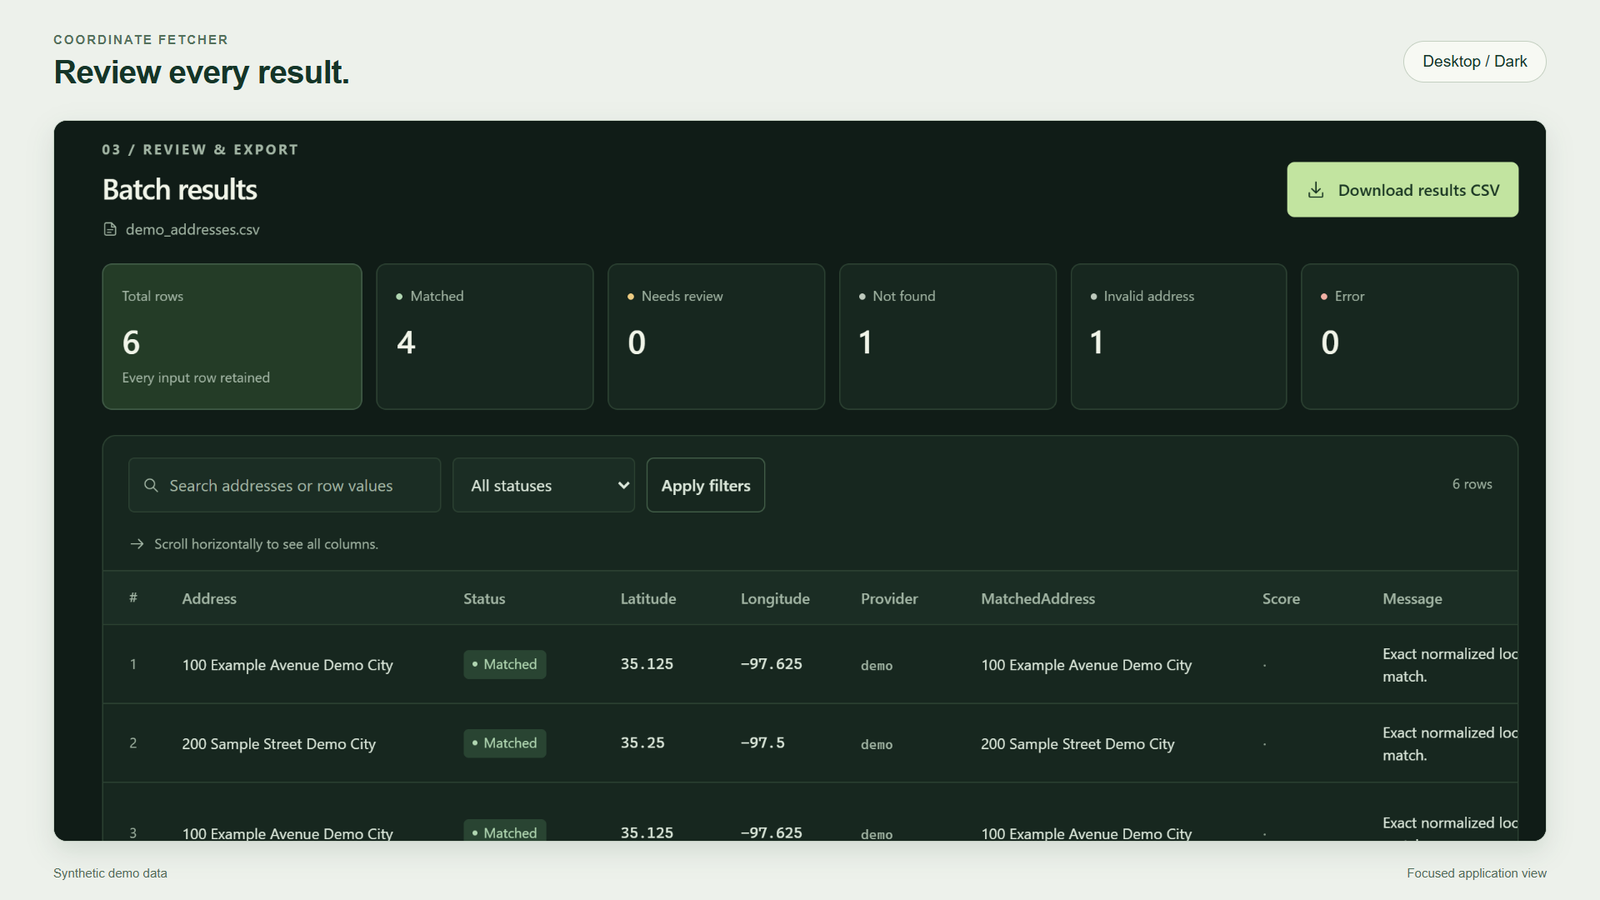This screenshot has width=1600, height=900.
Task: Click the Score column header
Action: coord(1281,599)
